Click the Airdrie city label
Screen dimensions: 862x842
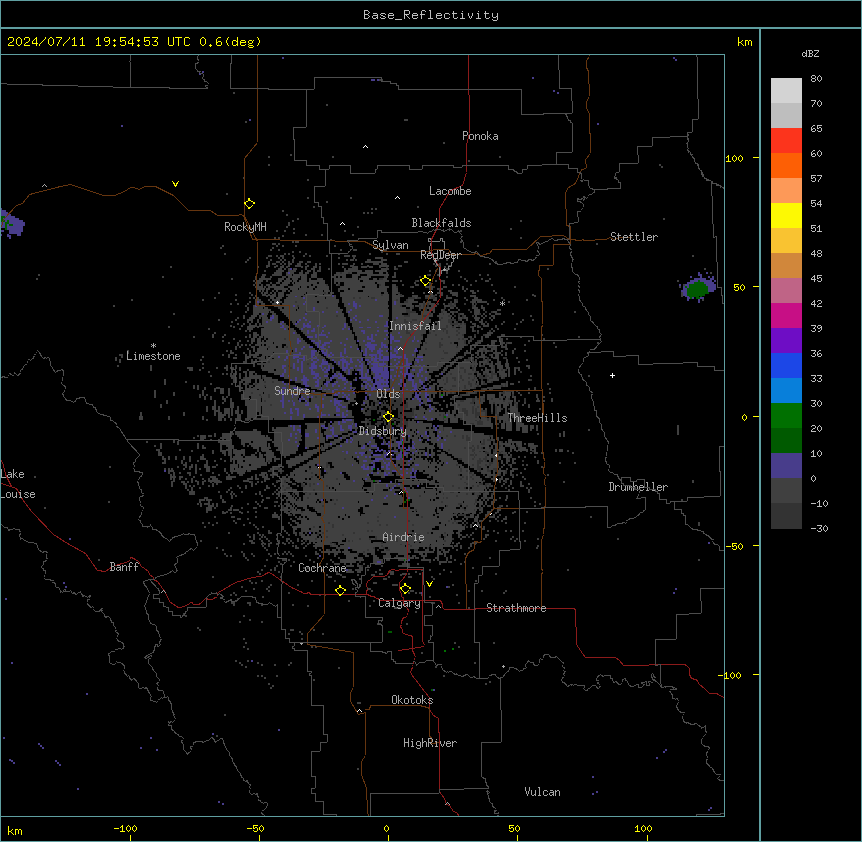[x=404, y=537]
